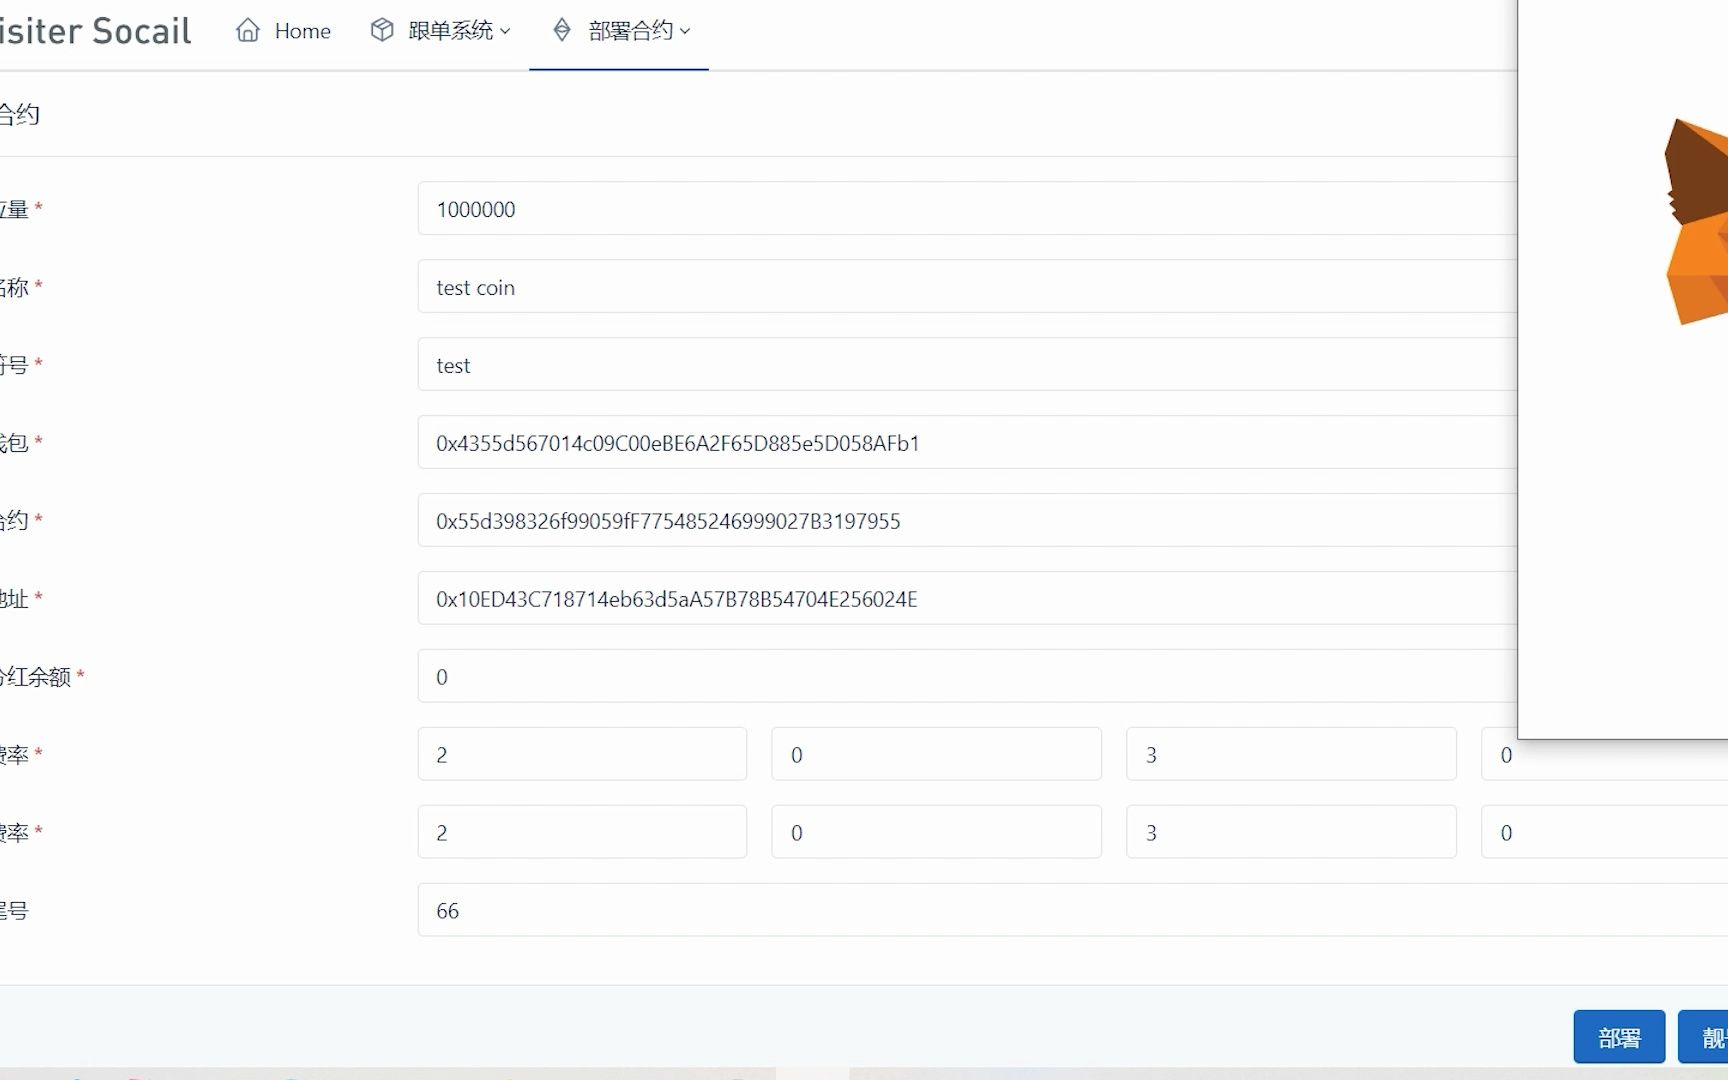Focus the name field containing test coin
1728x1080 pixels.
(967, 287)
